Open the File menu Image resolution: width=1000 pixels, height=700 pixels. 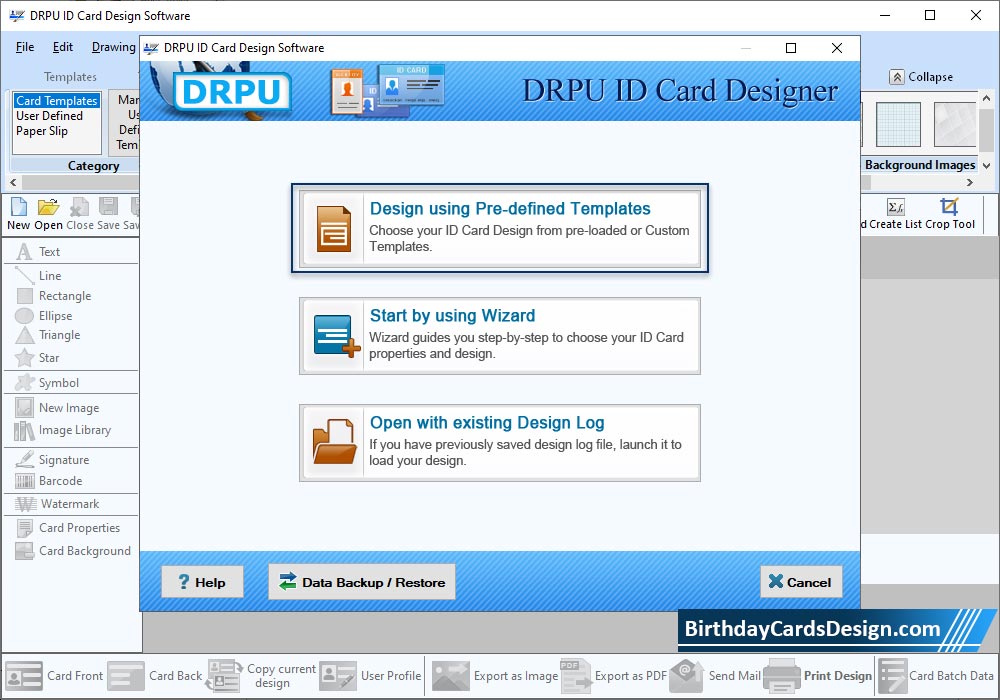(25, 47)
